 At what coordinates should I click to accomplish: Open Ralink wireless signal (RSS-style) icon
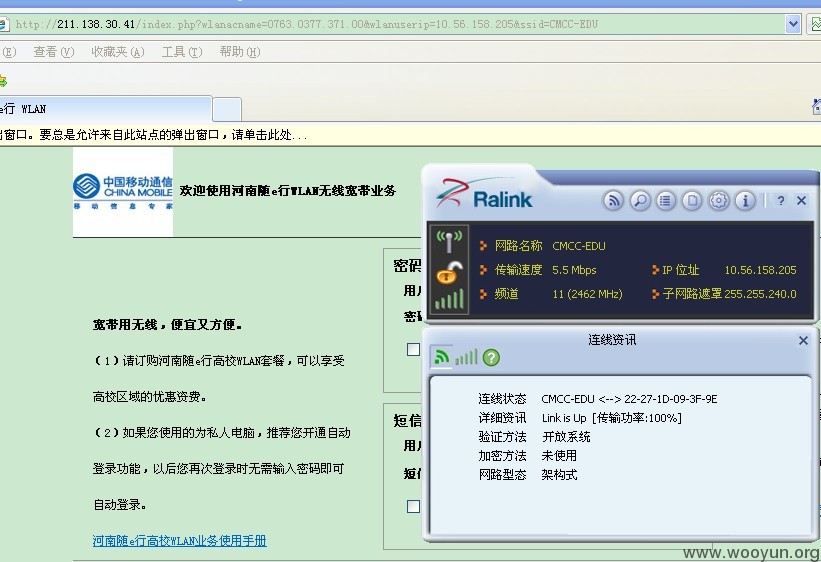[x=614, y=200]
